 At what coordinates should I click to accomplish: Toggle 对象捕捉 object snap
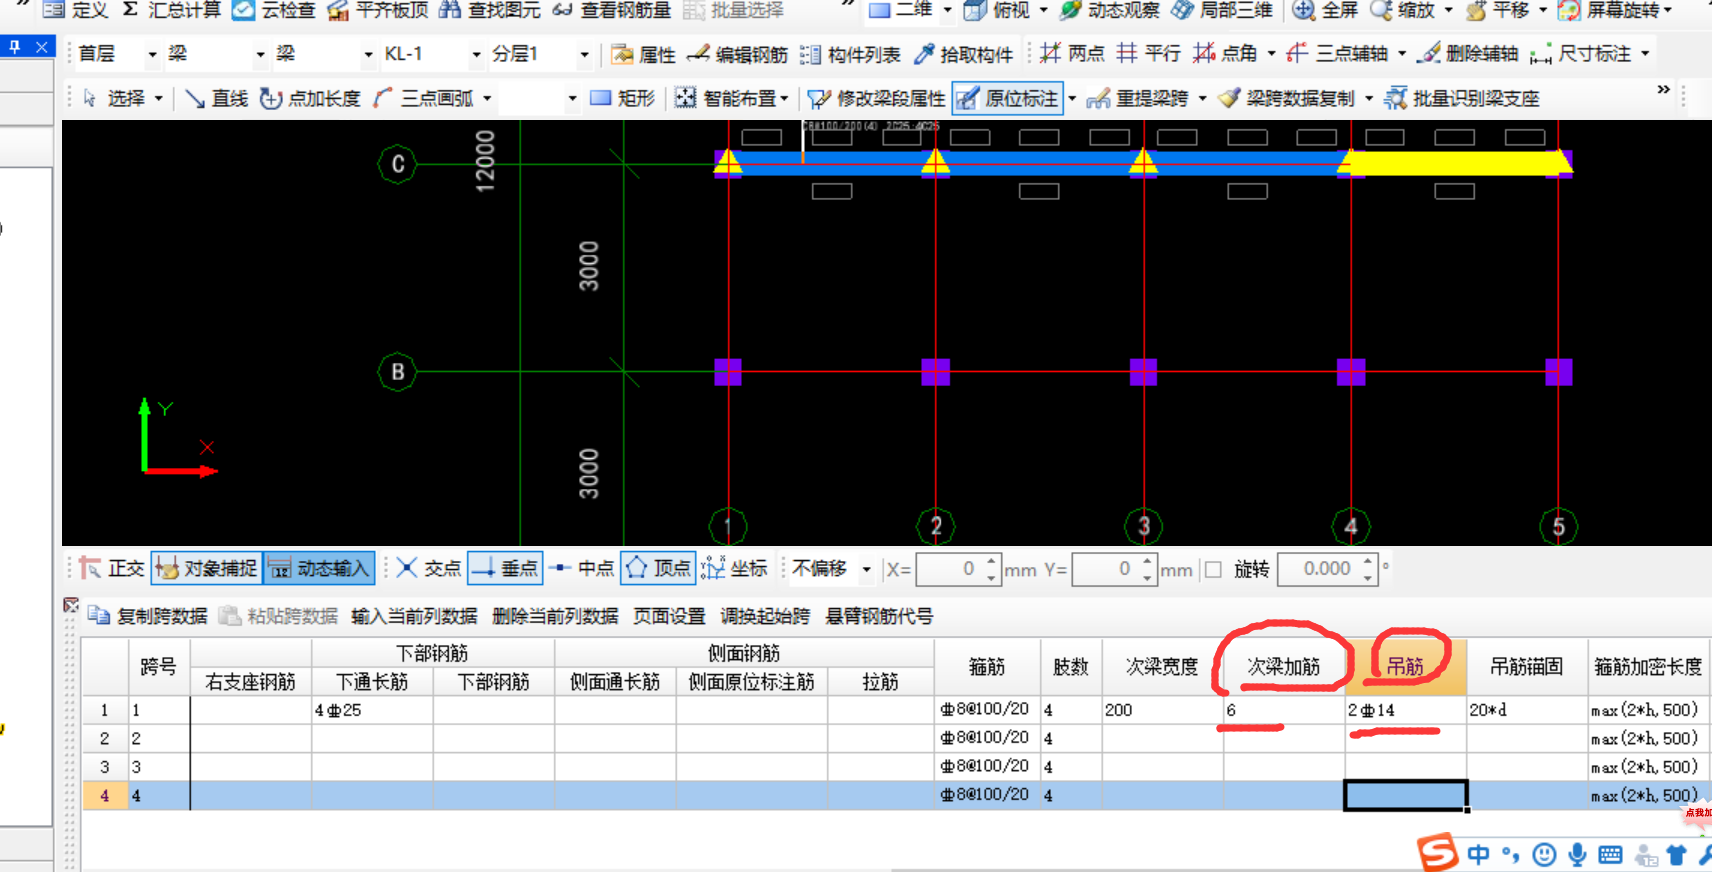click(x=206, y=568)
